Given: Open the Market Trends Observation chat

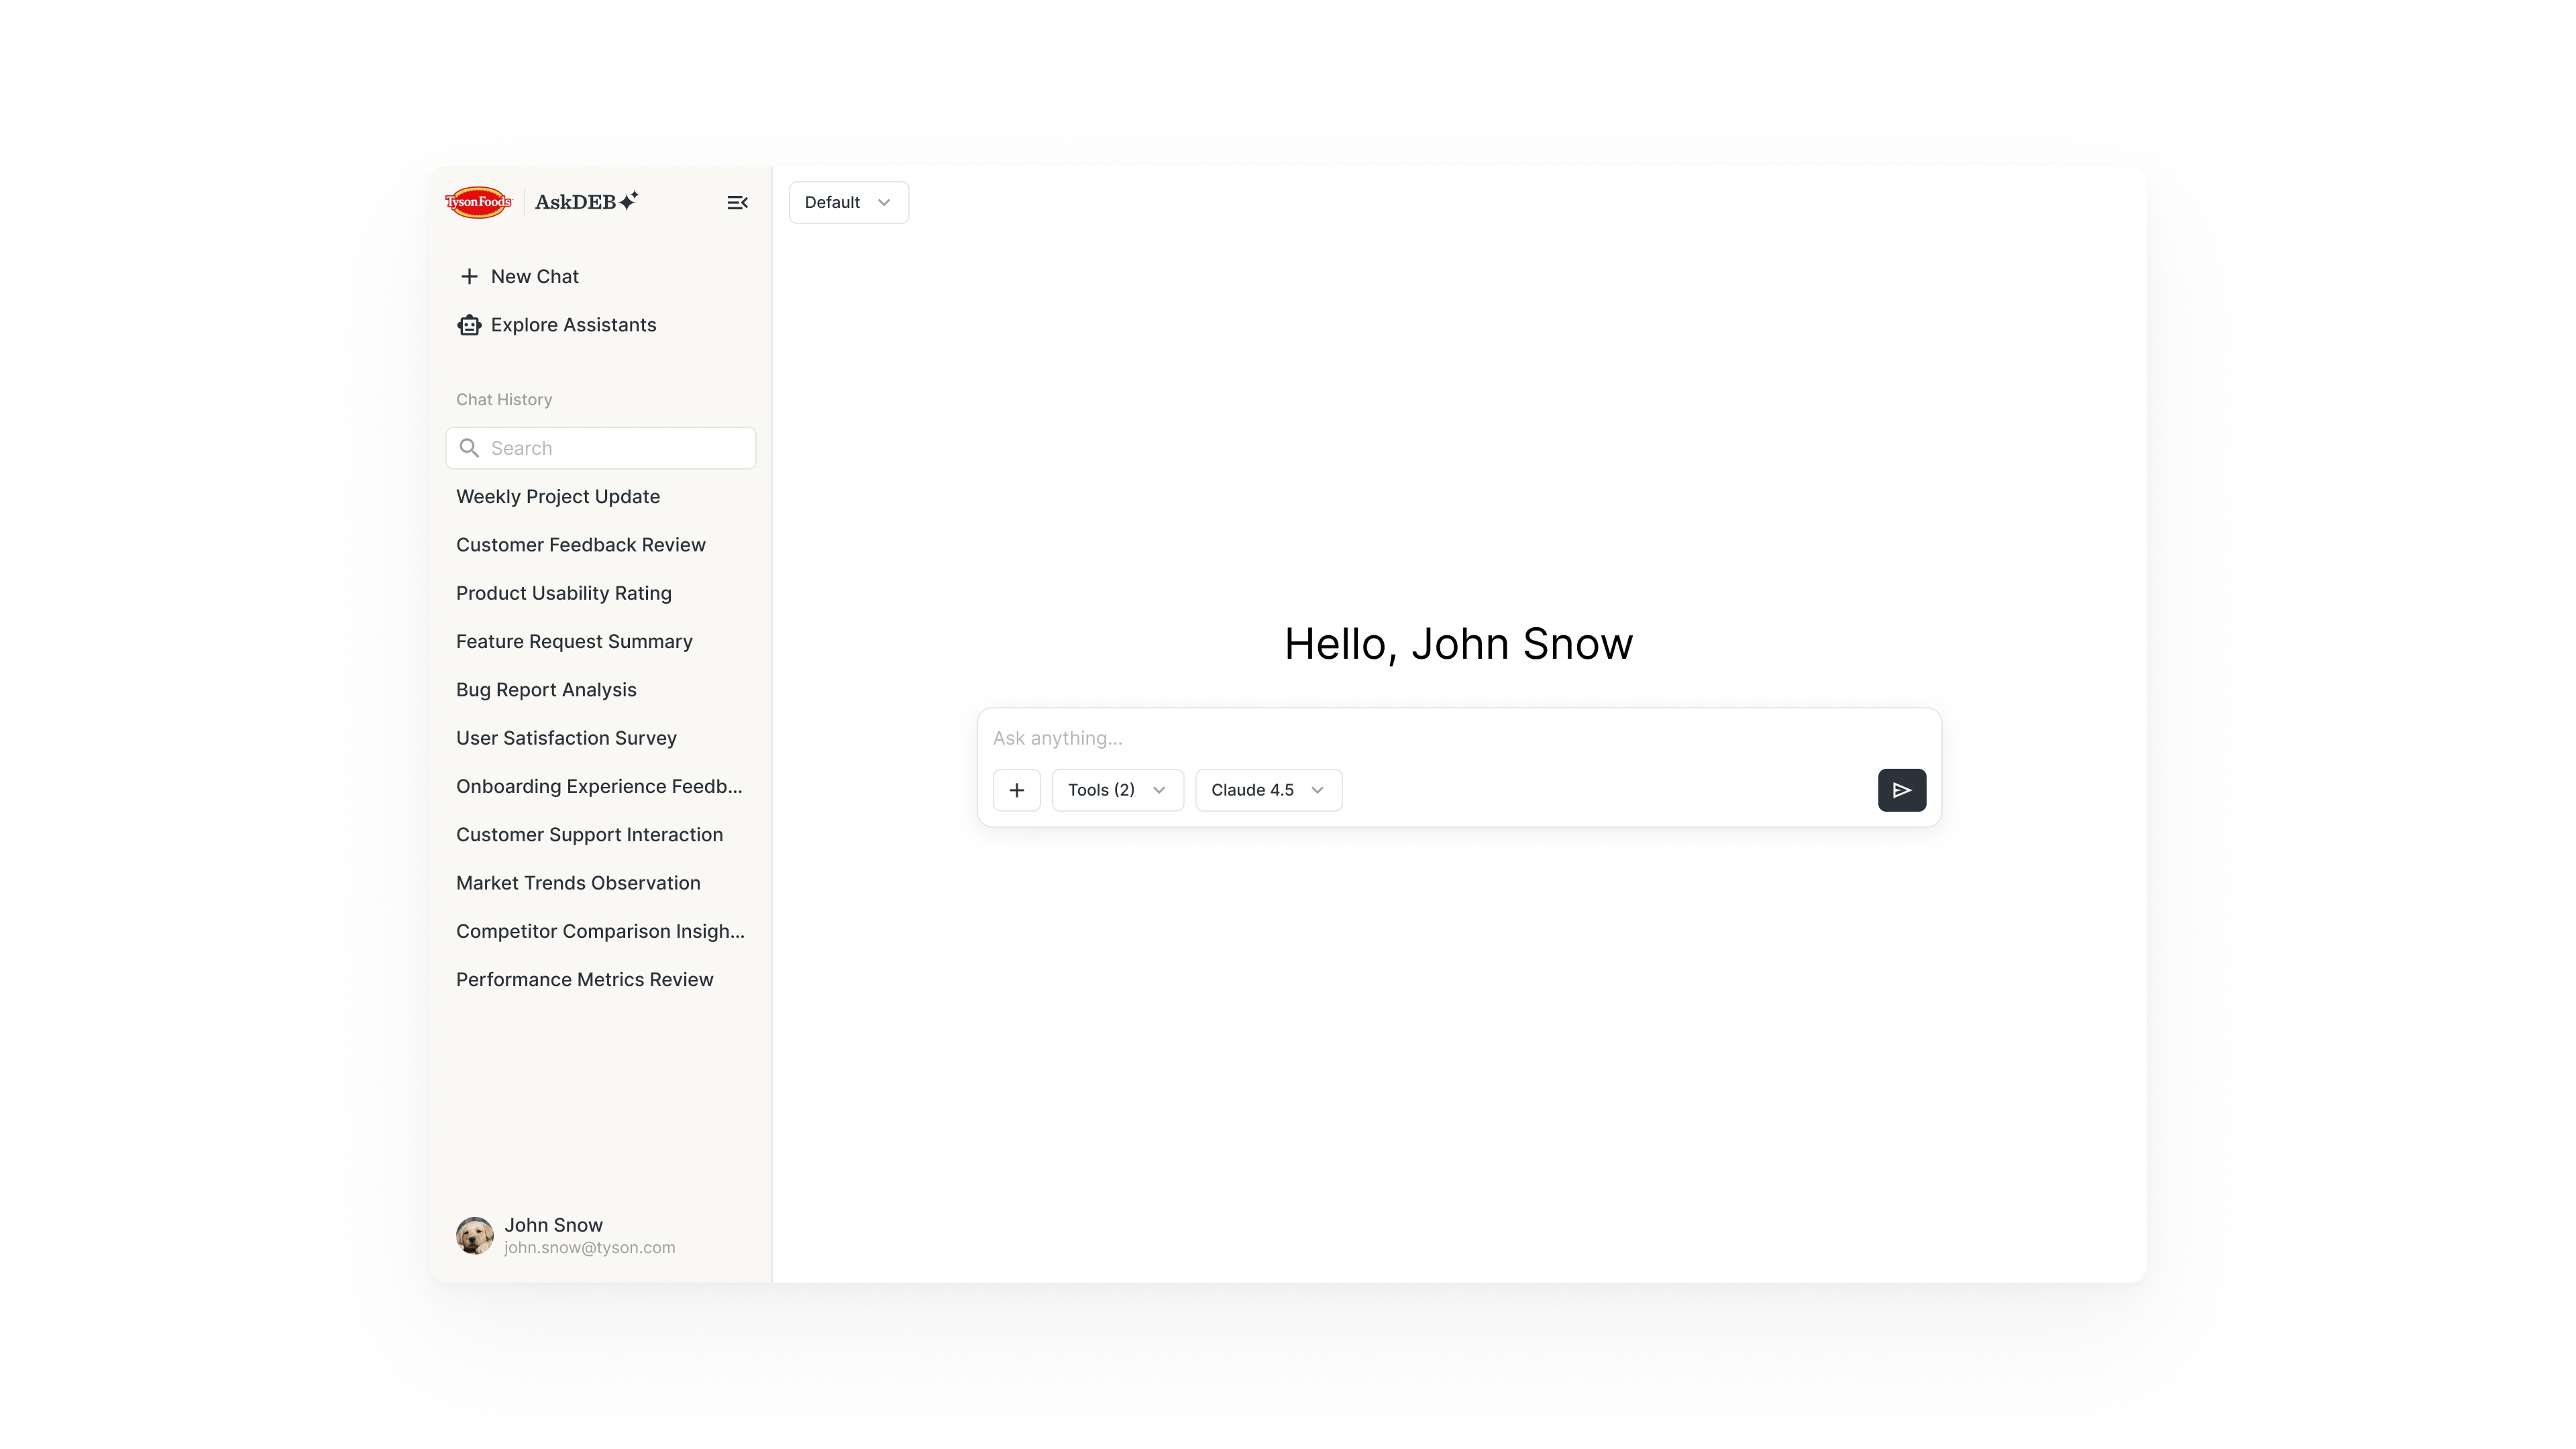Looking at the screenshot, I should point(578,883).
